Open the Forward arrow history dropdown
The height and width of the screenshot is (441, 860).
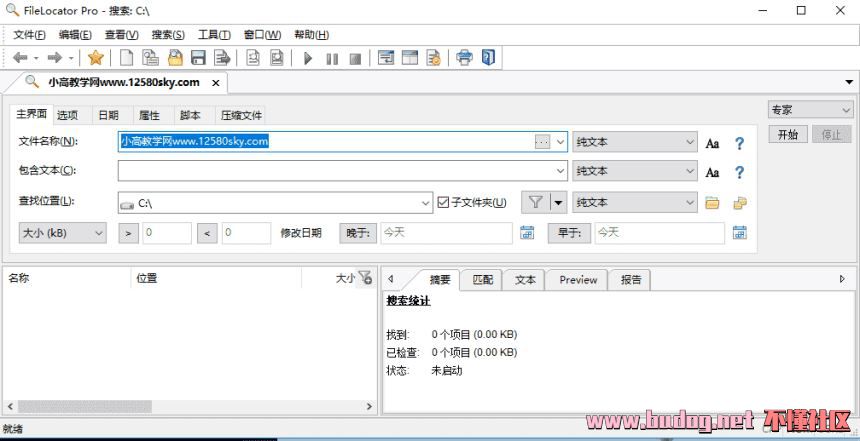(71, 58)
